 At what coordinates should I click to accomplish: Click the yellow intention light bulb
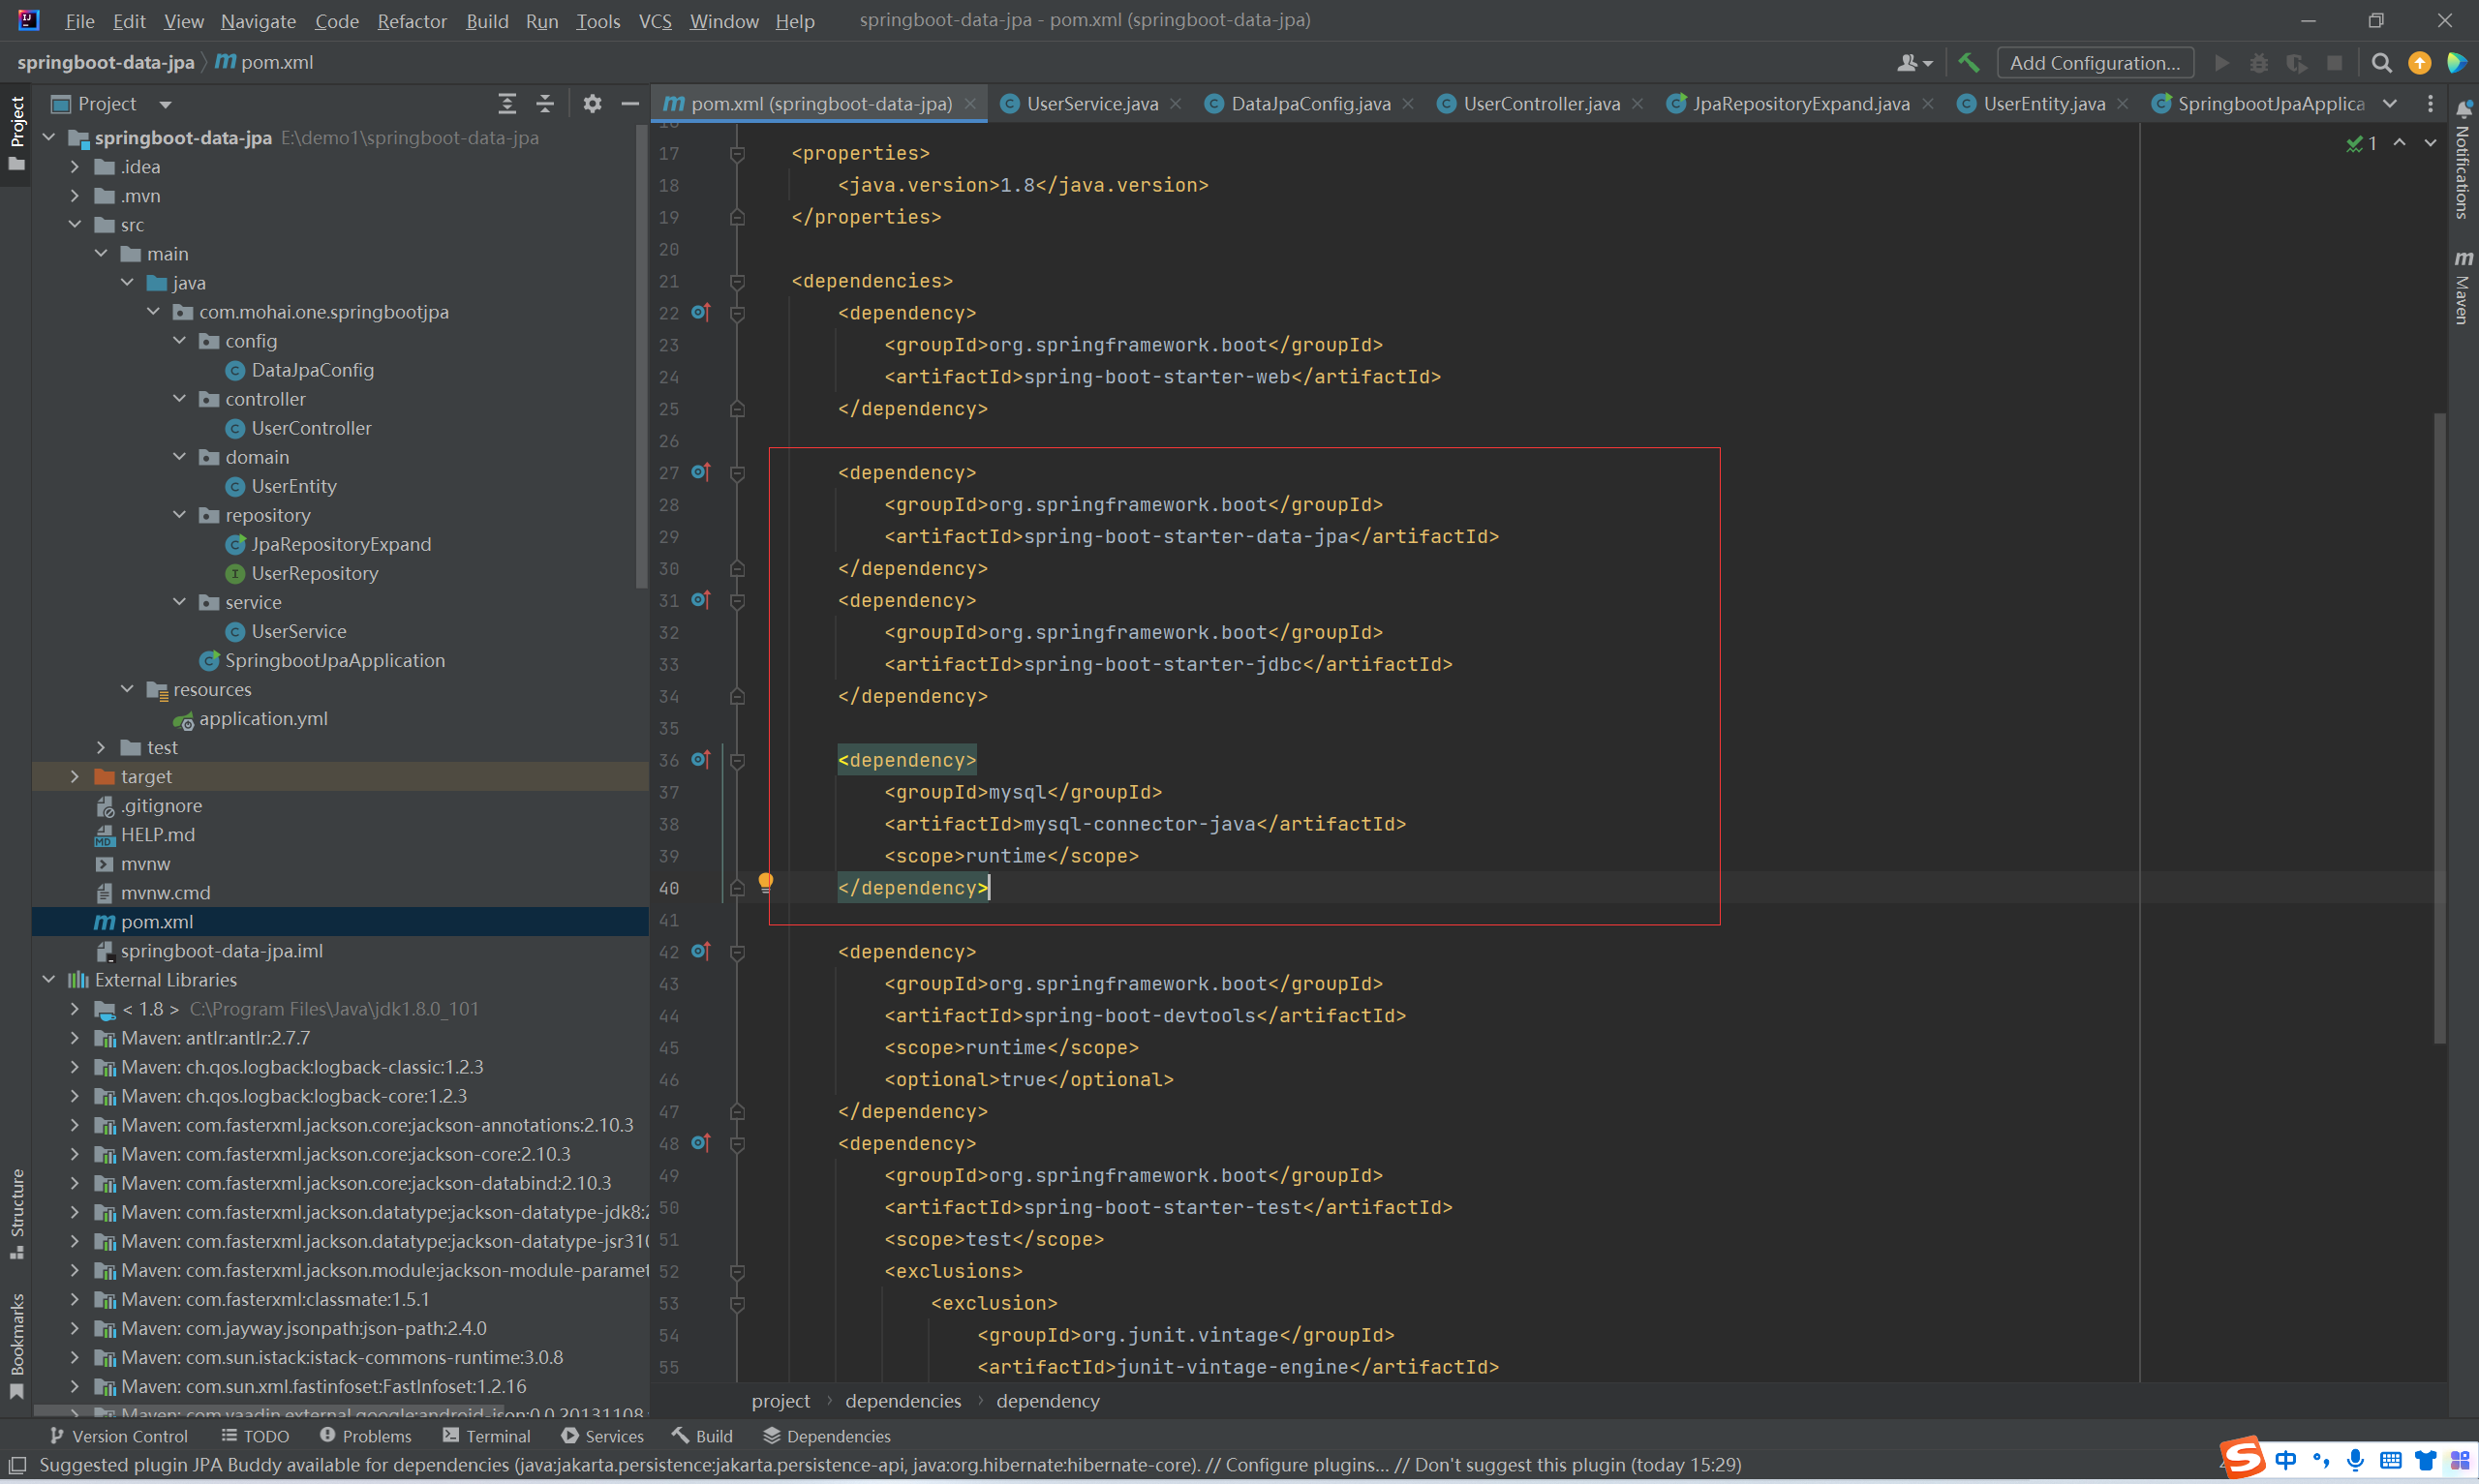765,882
